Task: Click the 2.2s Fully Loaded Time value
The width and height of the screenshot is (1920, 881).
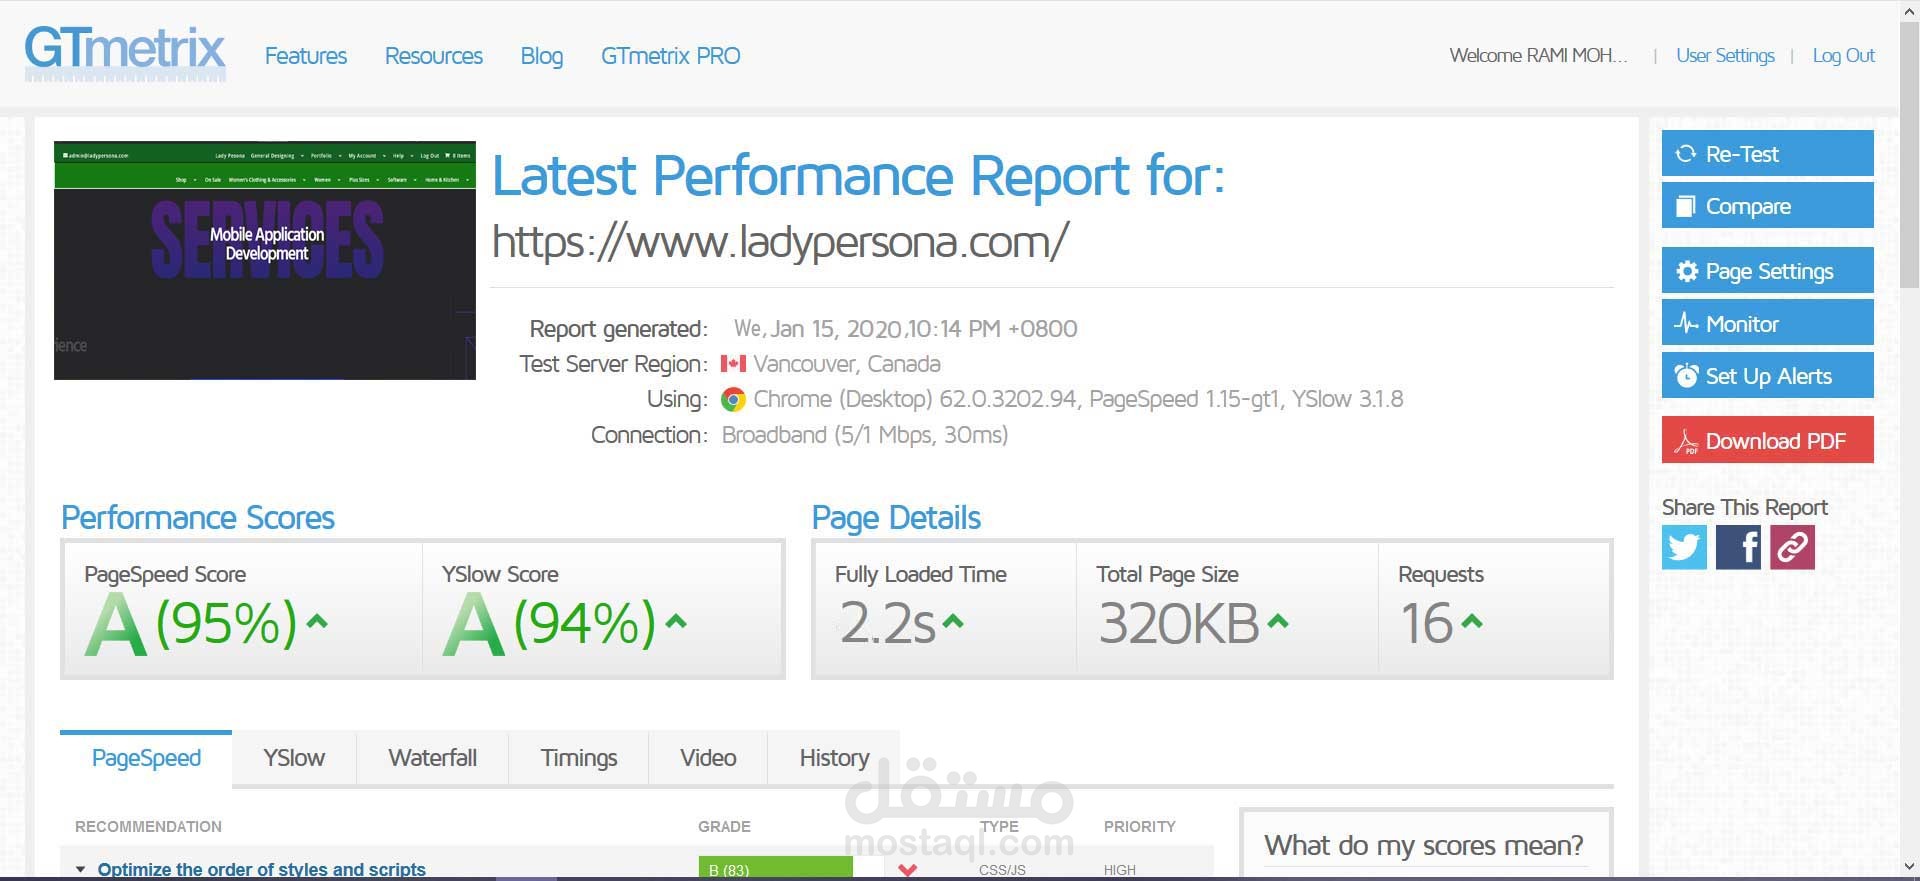Action: (x=887, y=623)
